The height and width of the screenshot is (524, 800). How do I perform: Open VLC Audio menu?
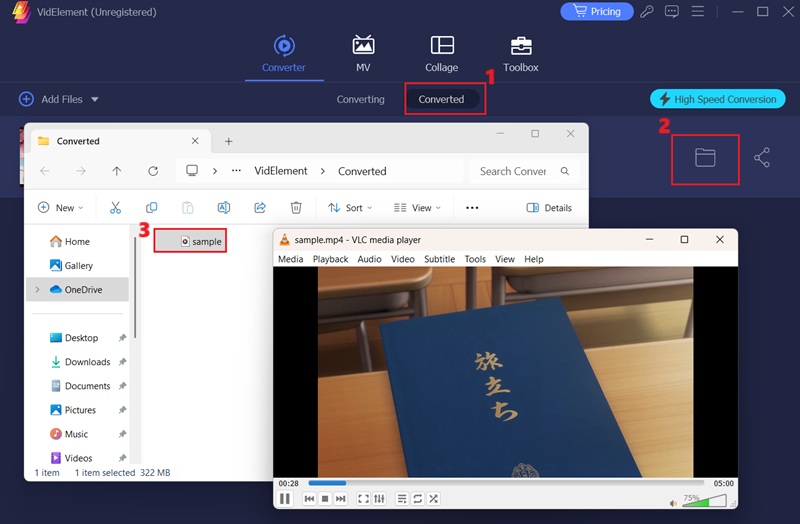tap(369, 259)
